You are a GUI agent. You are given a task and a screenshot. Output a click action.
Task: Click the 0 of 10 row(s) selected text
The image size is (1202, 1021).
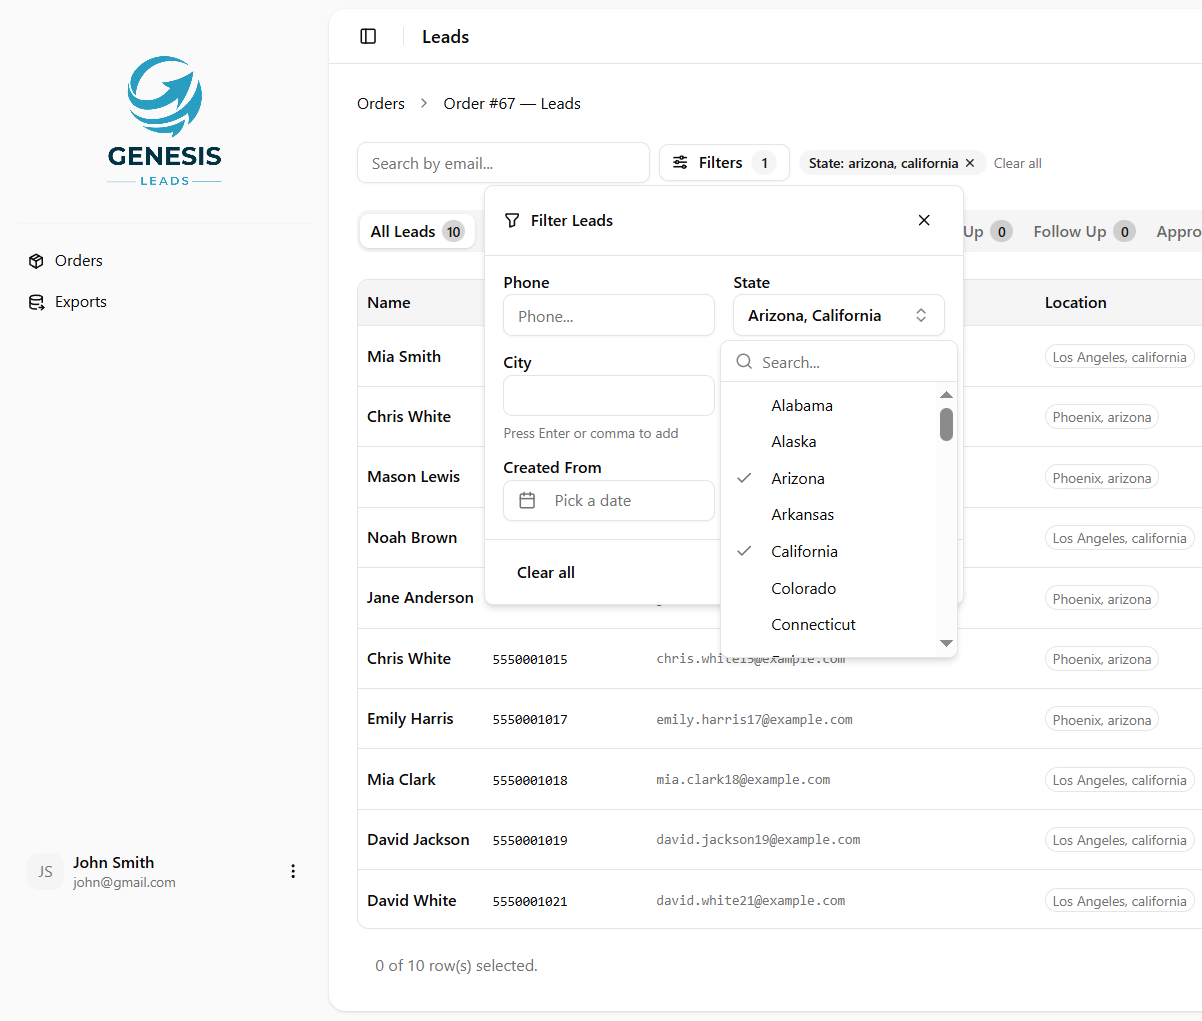[x=456, y=966]
